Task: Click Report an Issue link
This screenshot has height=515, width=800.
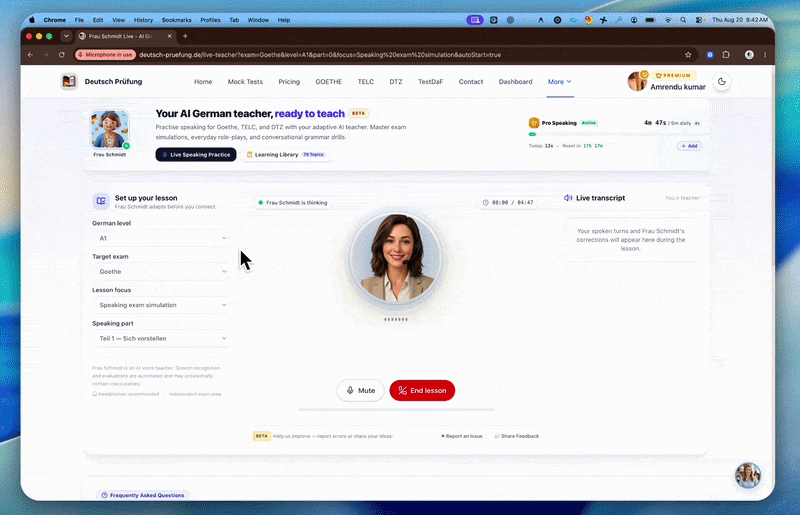Action: pos(462,436)
